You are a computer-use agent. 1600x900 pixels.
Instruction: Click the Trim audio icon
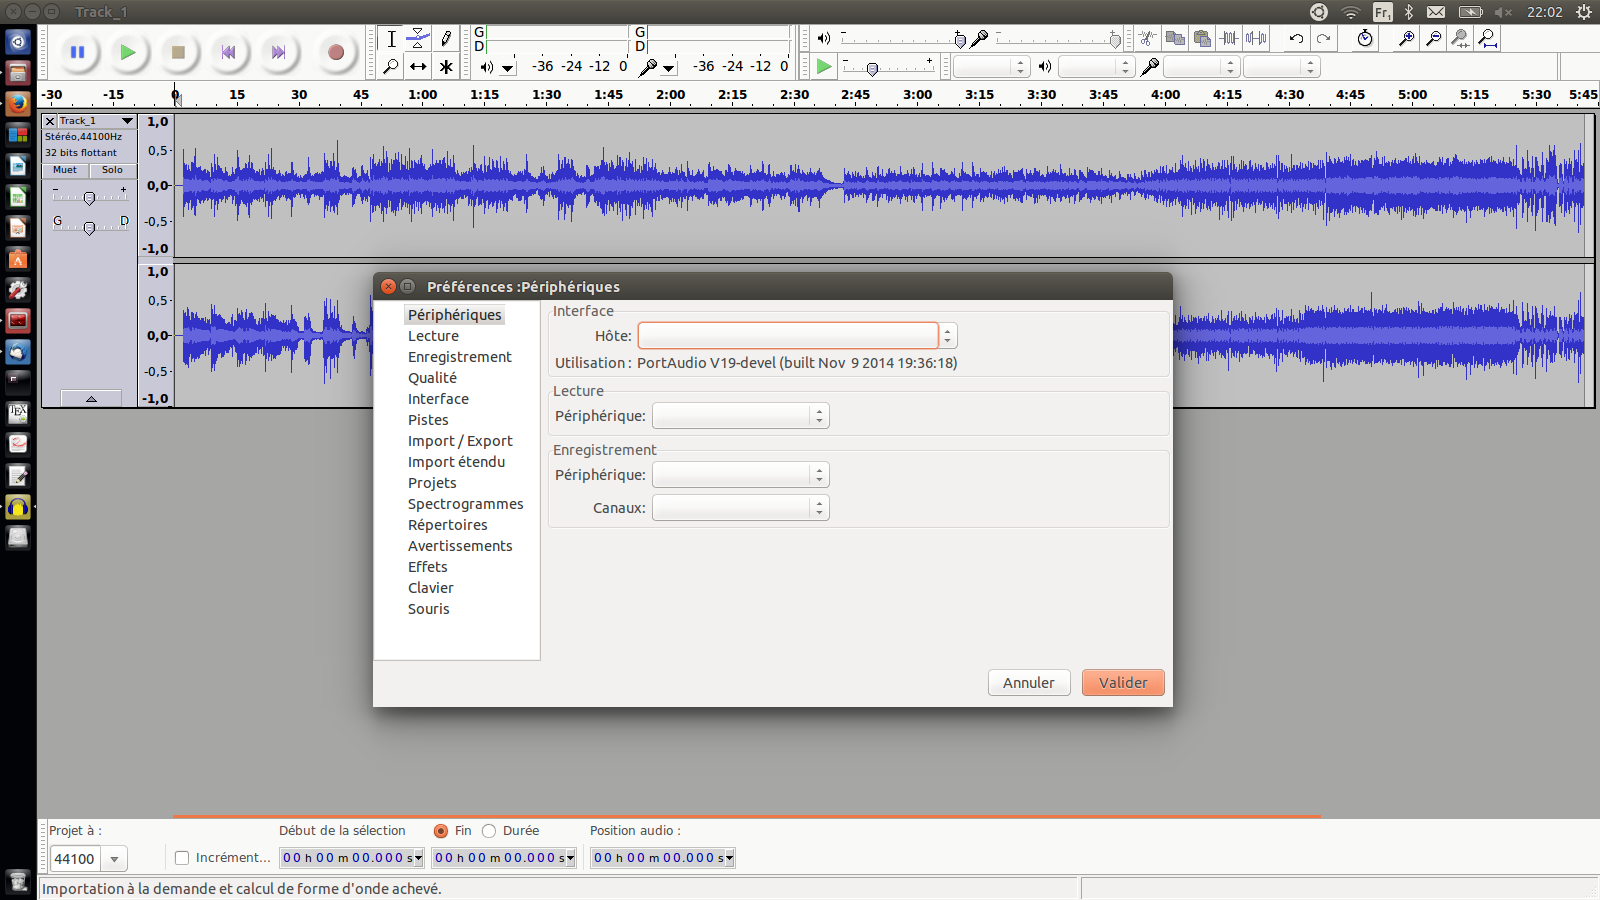tap(1230, 39)
